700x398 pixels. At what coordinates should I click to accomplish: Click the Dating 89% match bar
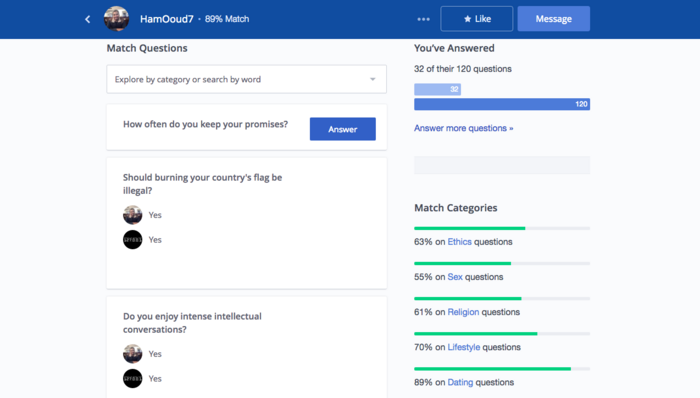tap(502, 369)
